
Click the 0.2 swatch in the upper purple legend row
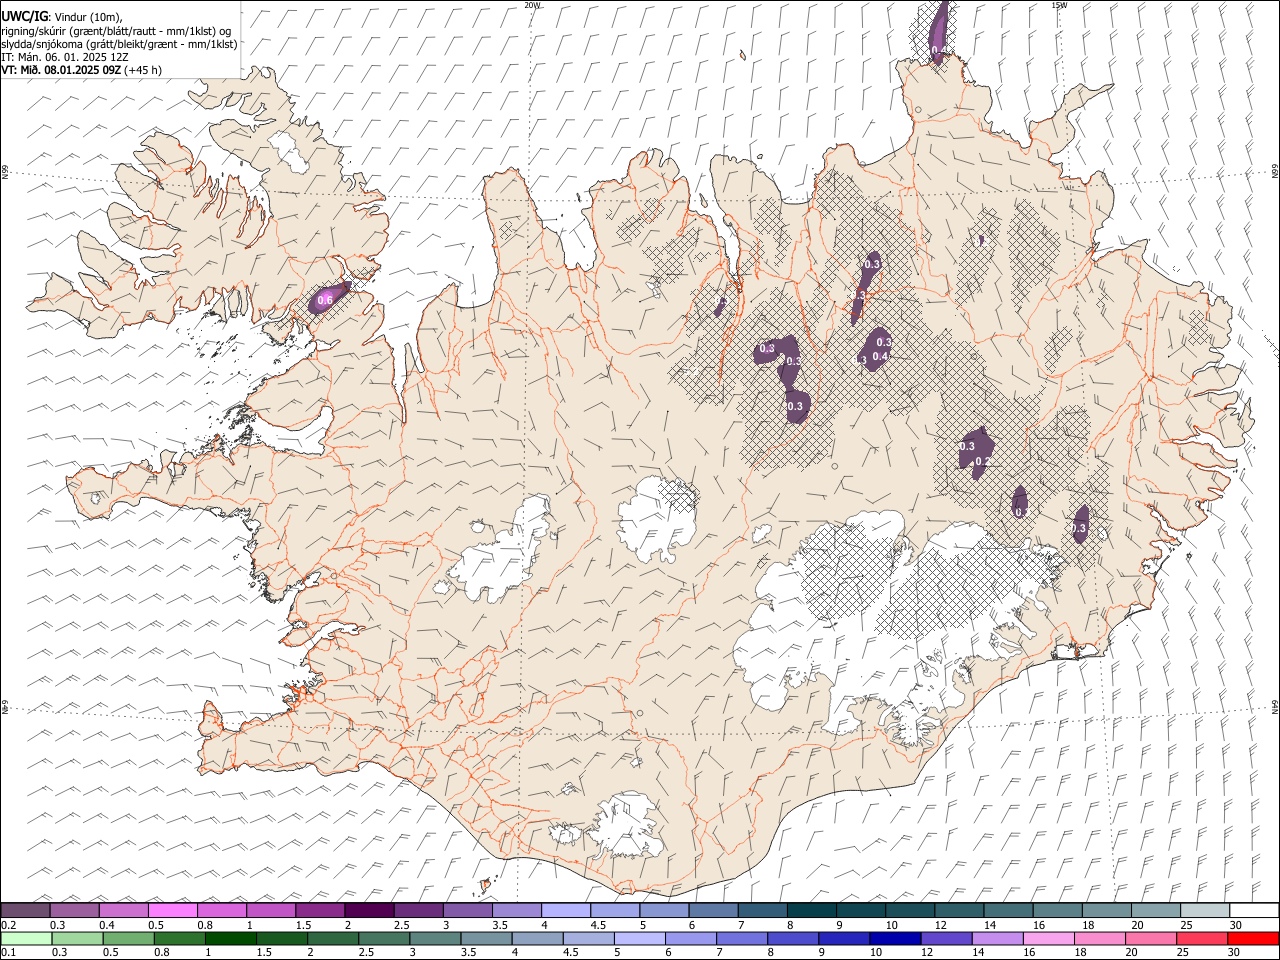tap(25, 910)
